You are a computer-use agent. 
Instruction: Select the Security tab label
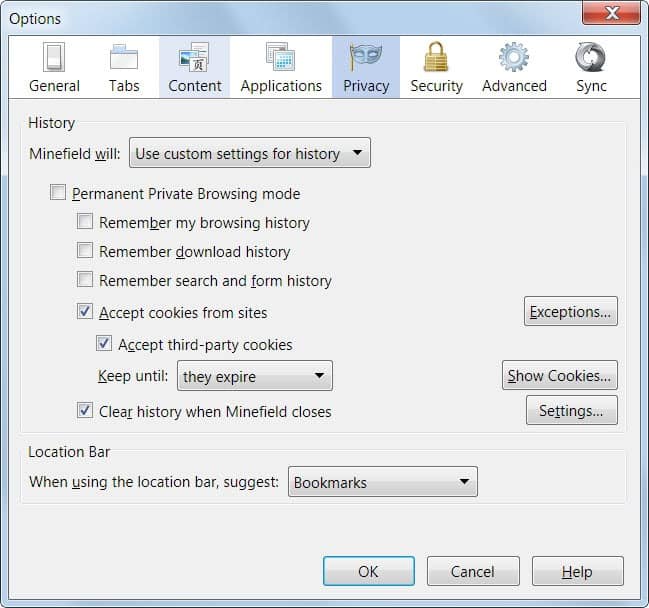(x=436, y=86)
